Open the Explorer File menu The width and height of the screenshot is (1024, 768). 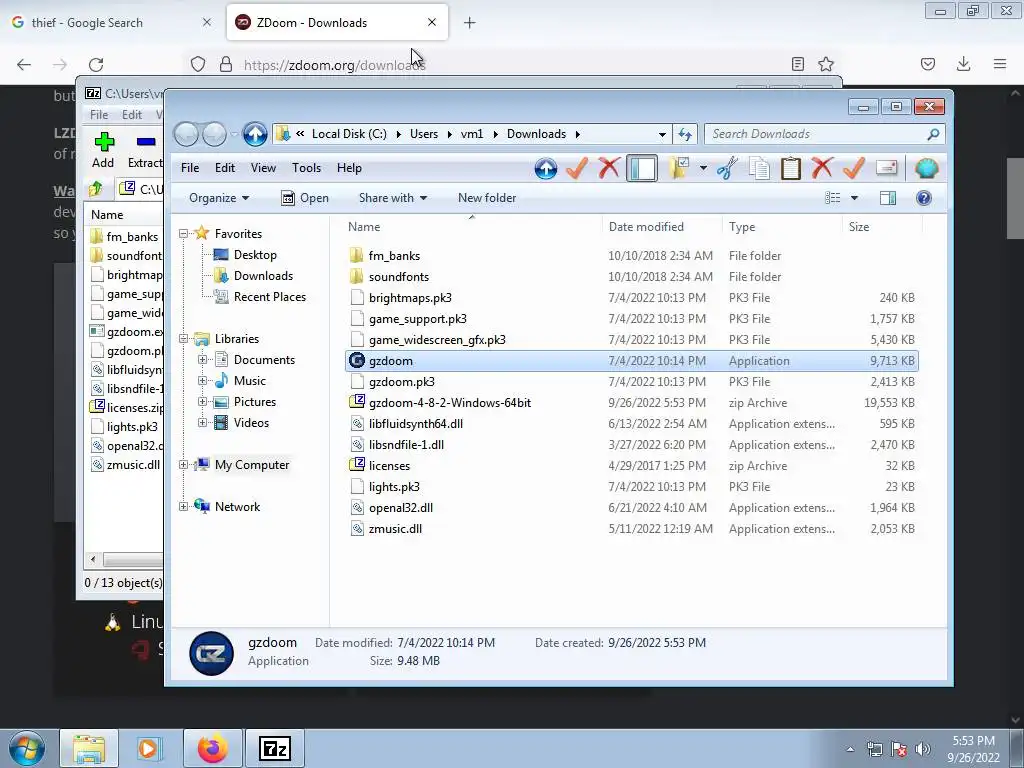pyautogui.click(x=190, y=168)
